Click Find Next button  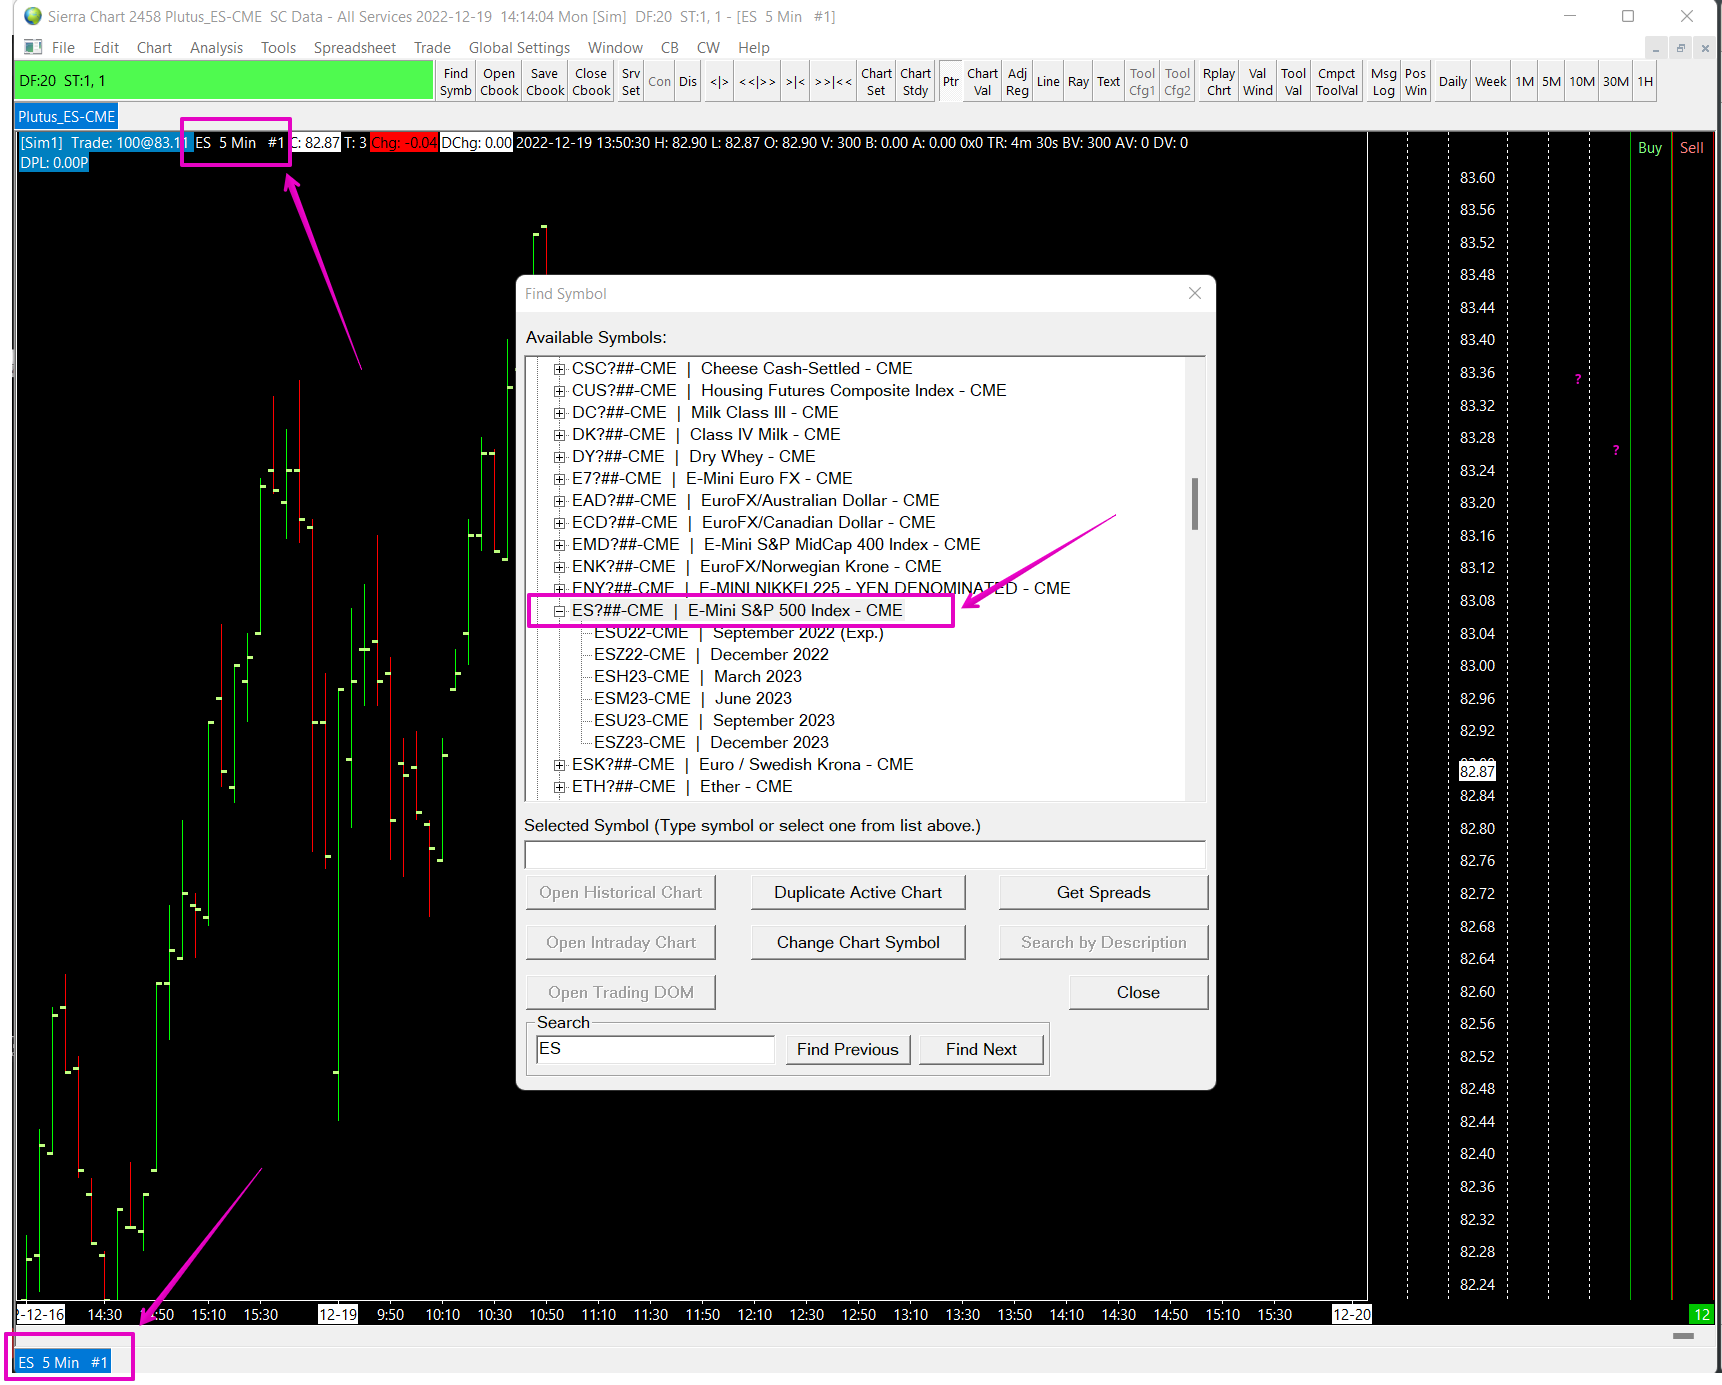(x=981, y=1049)
